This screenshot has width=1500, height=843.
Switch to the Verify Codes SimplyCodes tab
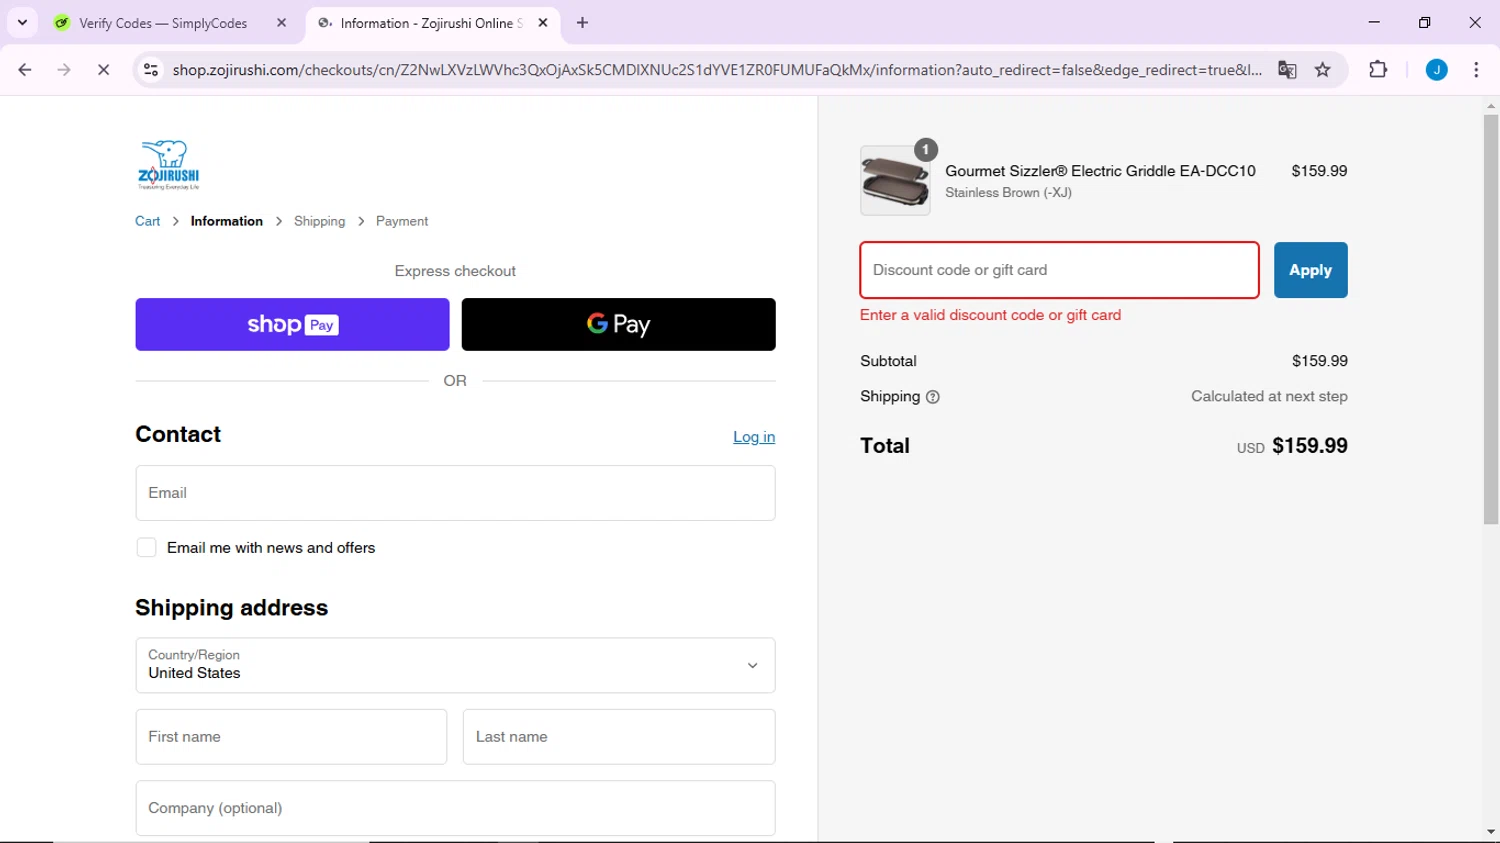tap(162, 23)
